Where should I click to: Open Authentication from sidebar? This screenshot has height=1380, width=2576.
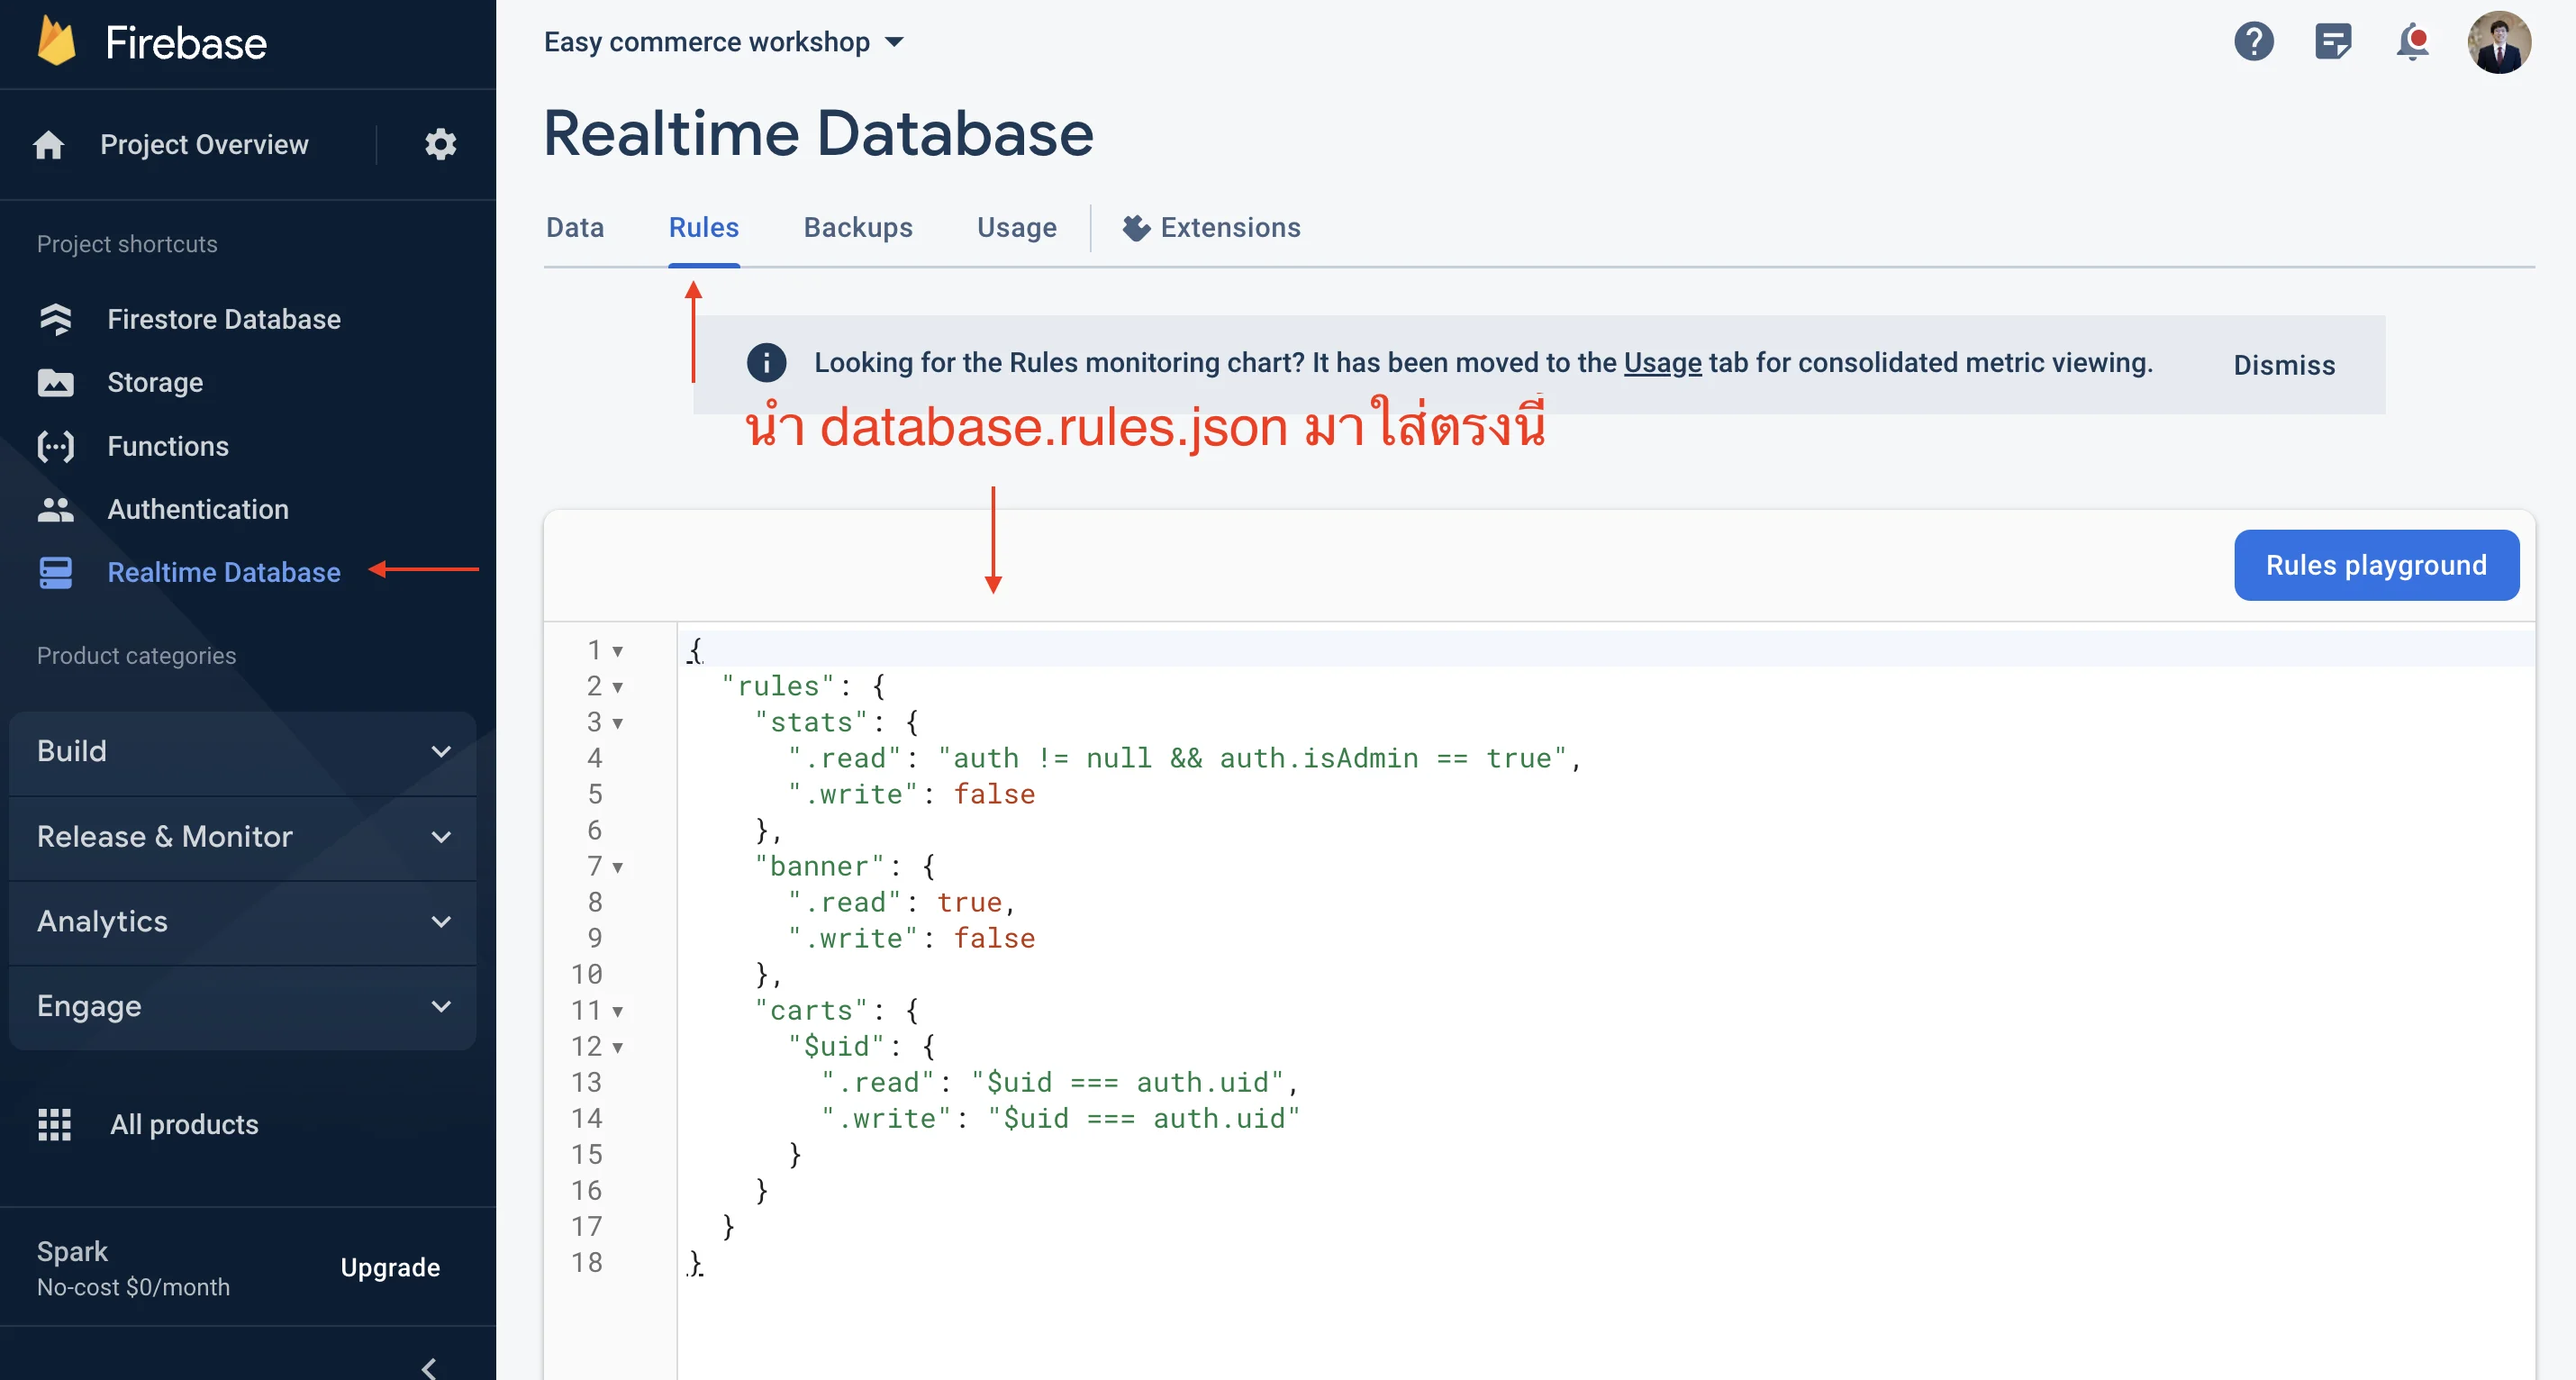pos(198,509)
